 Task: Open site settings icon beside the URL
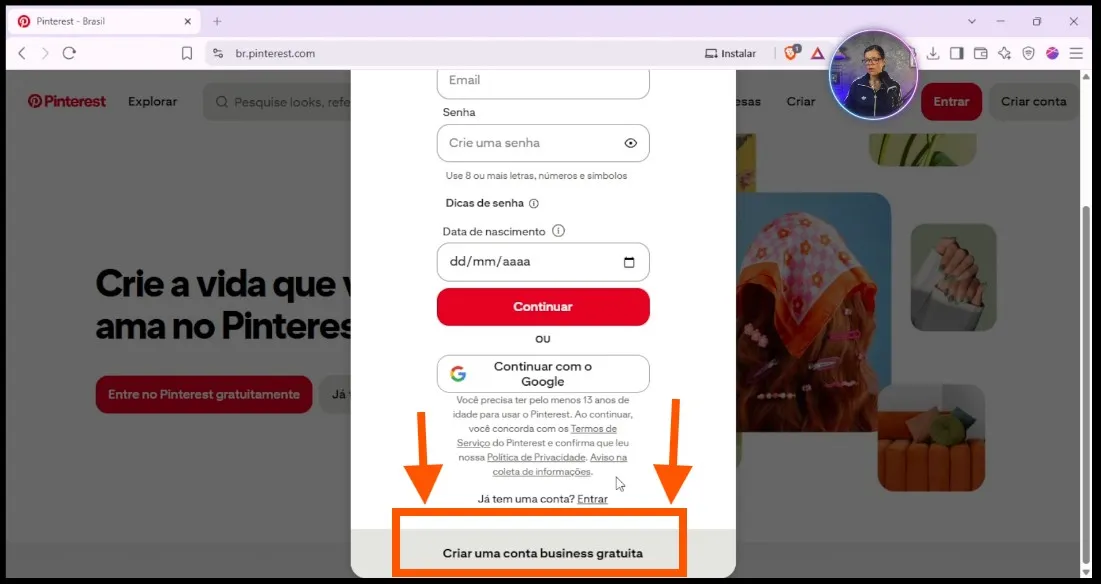click(218, 53)
